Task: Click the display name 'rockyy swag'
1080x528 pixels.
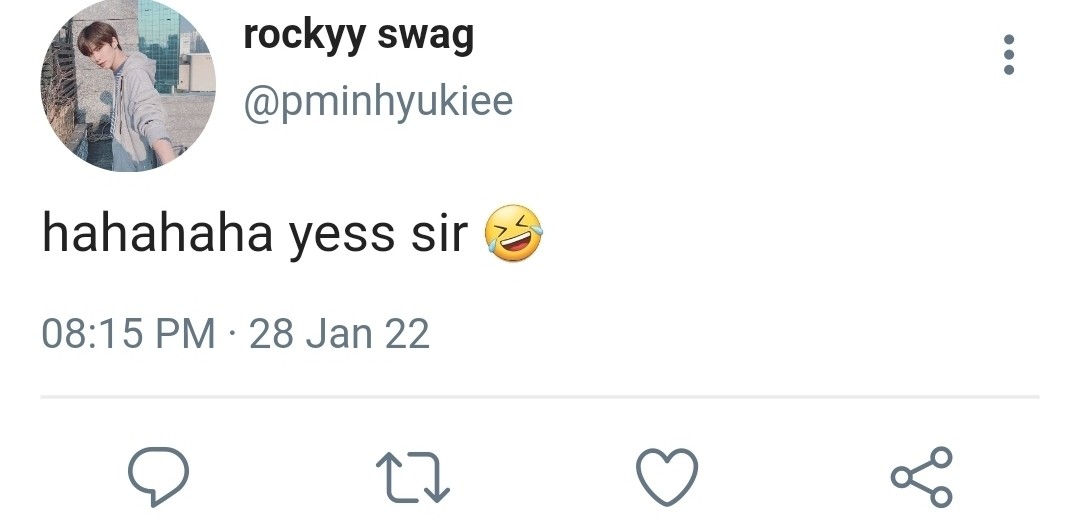Action: pyautogui.click(x=358, y=36)
